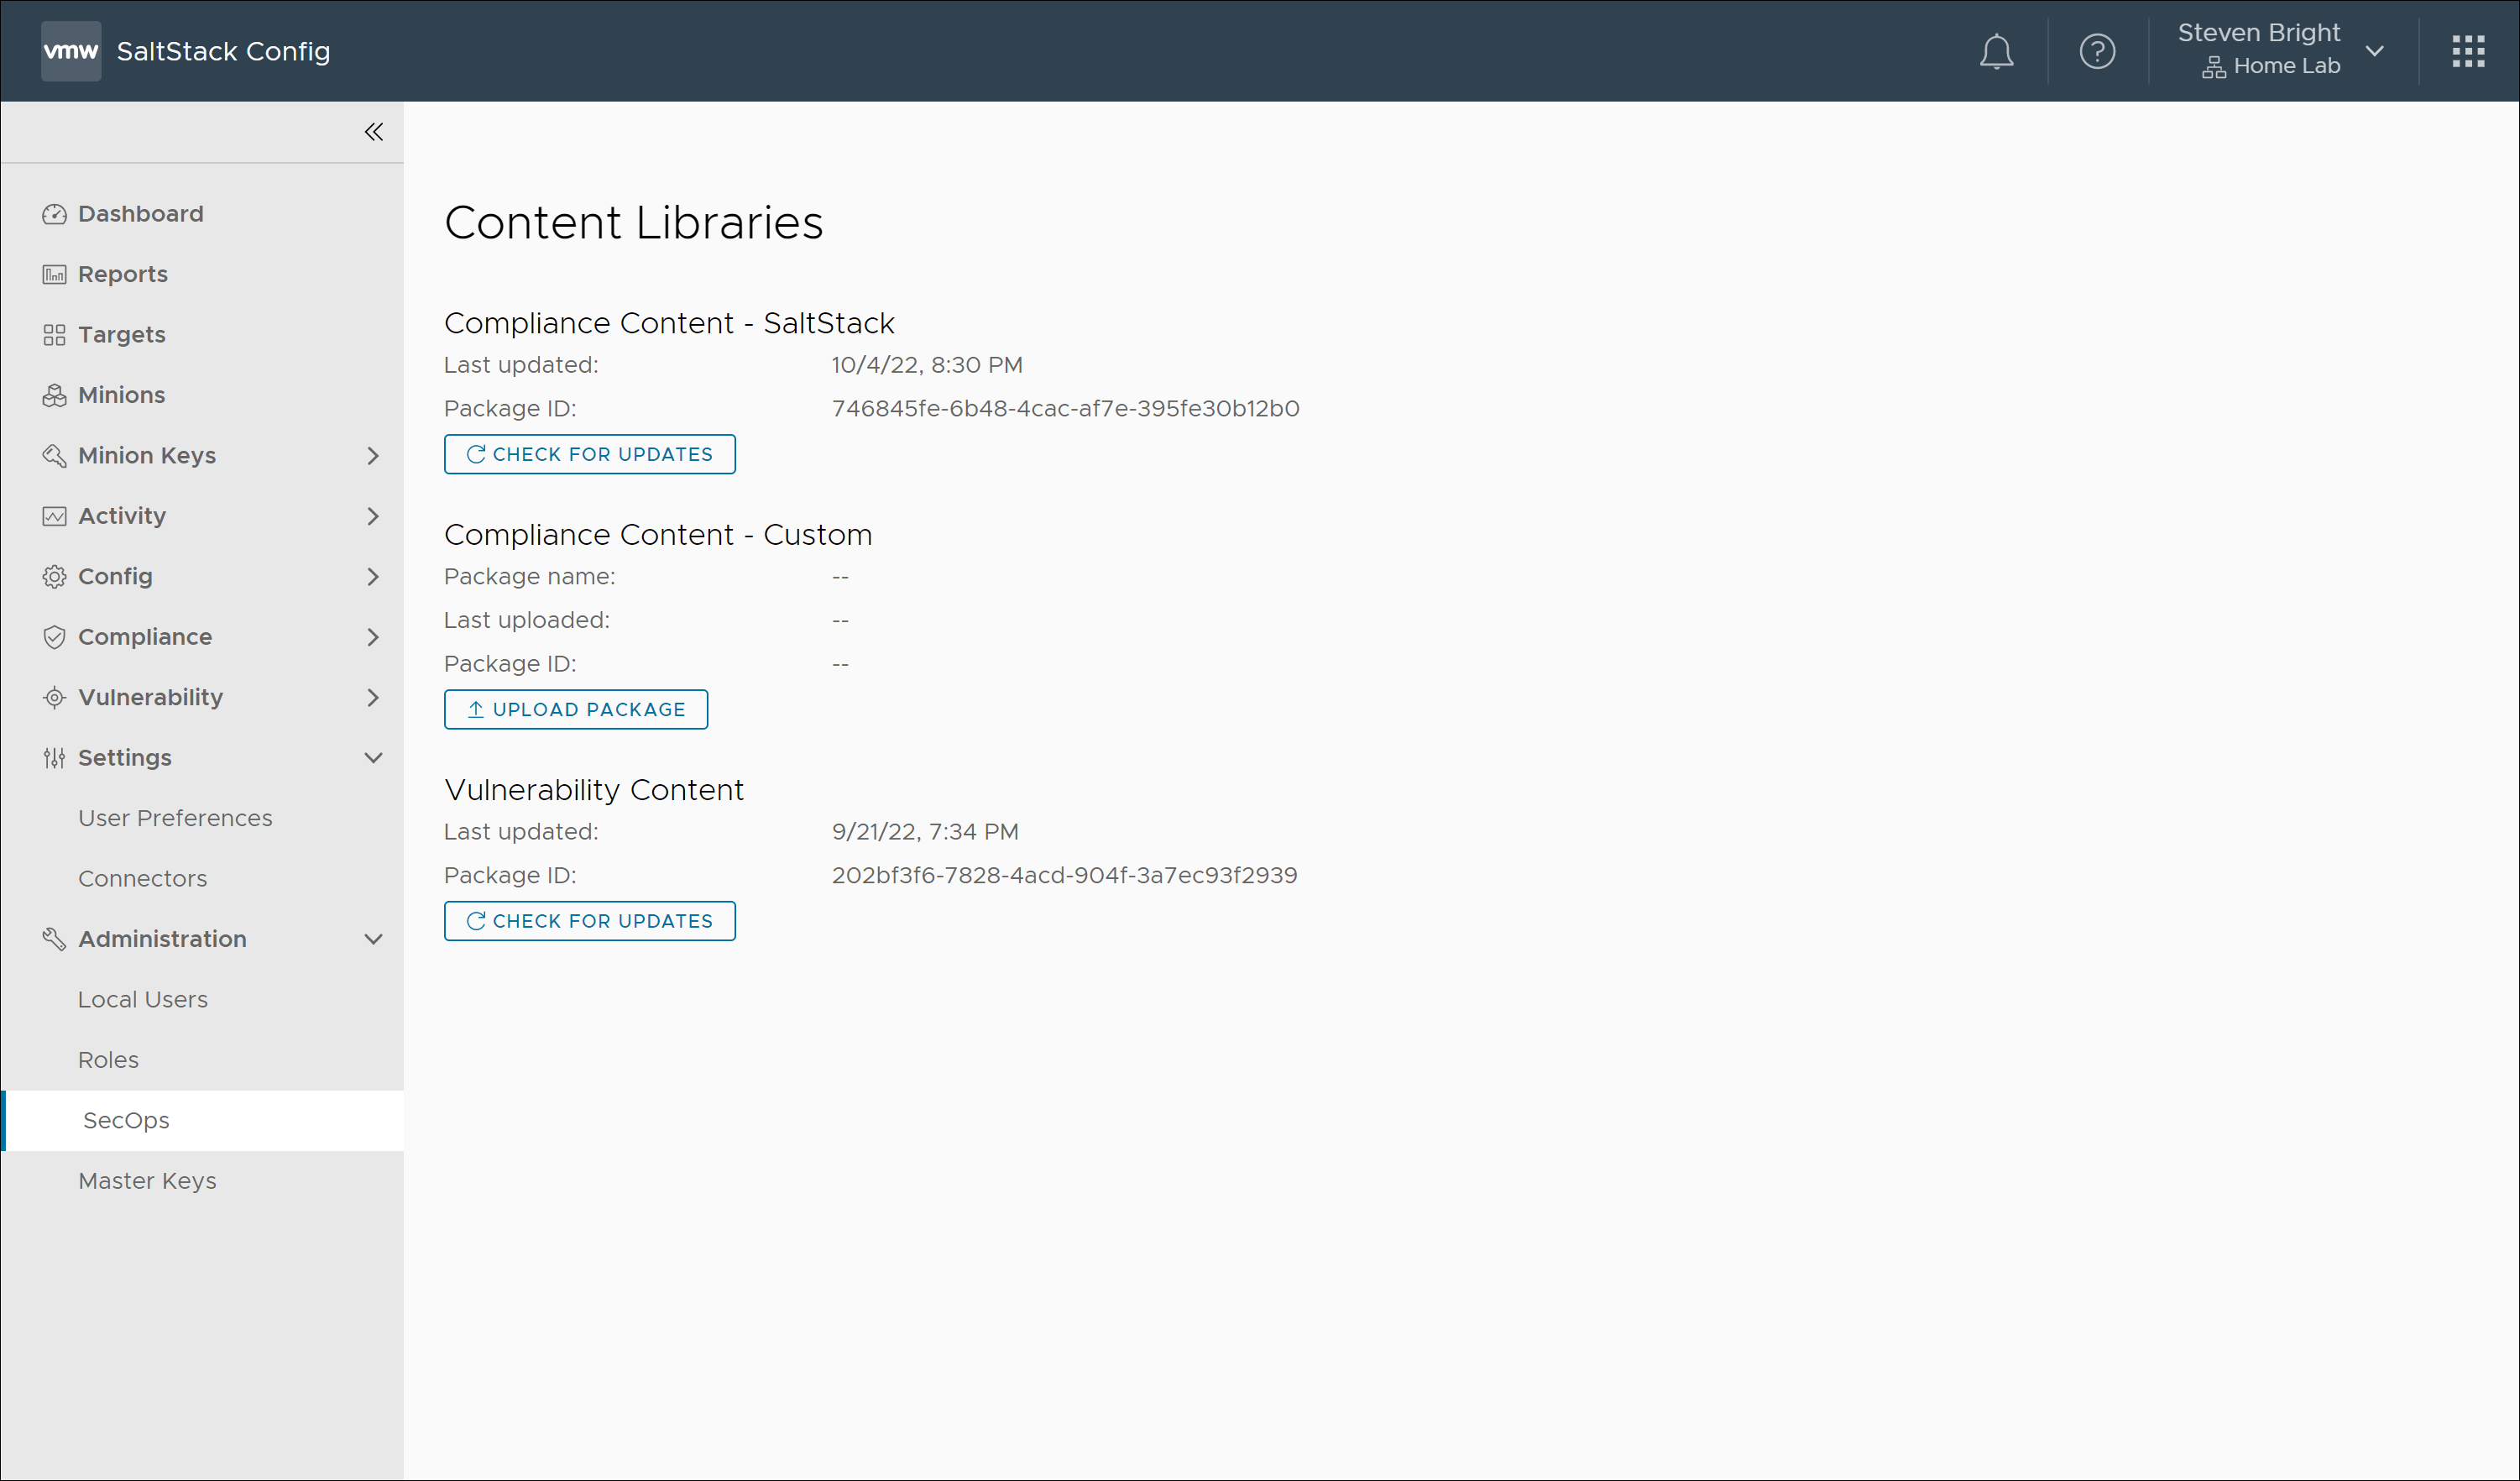The image size is (2520, 1481).
Task: Open the Master Keys page
Action: point(147,1180)
